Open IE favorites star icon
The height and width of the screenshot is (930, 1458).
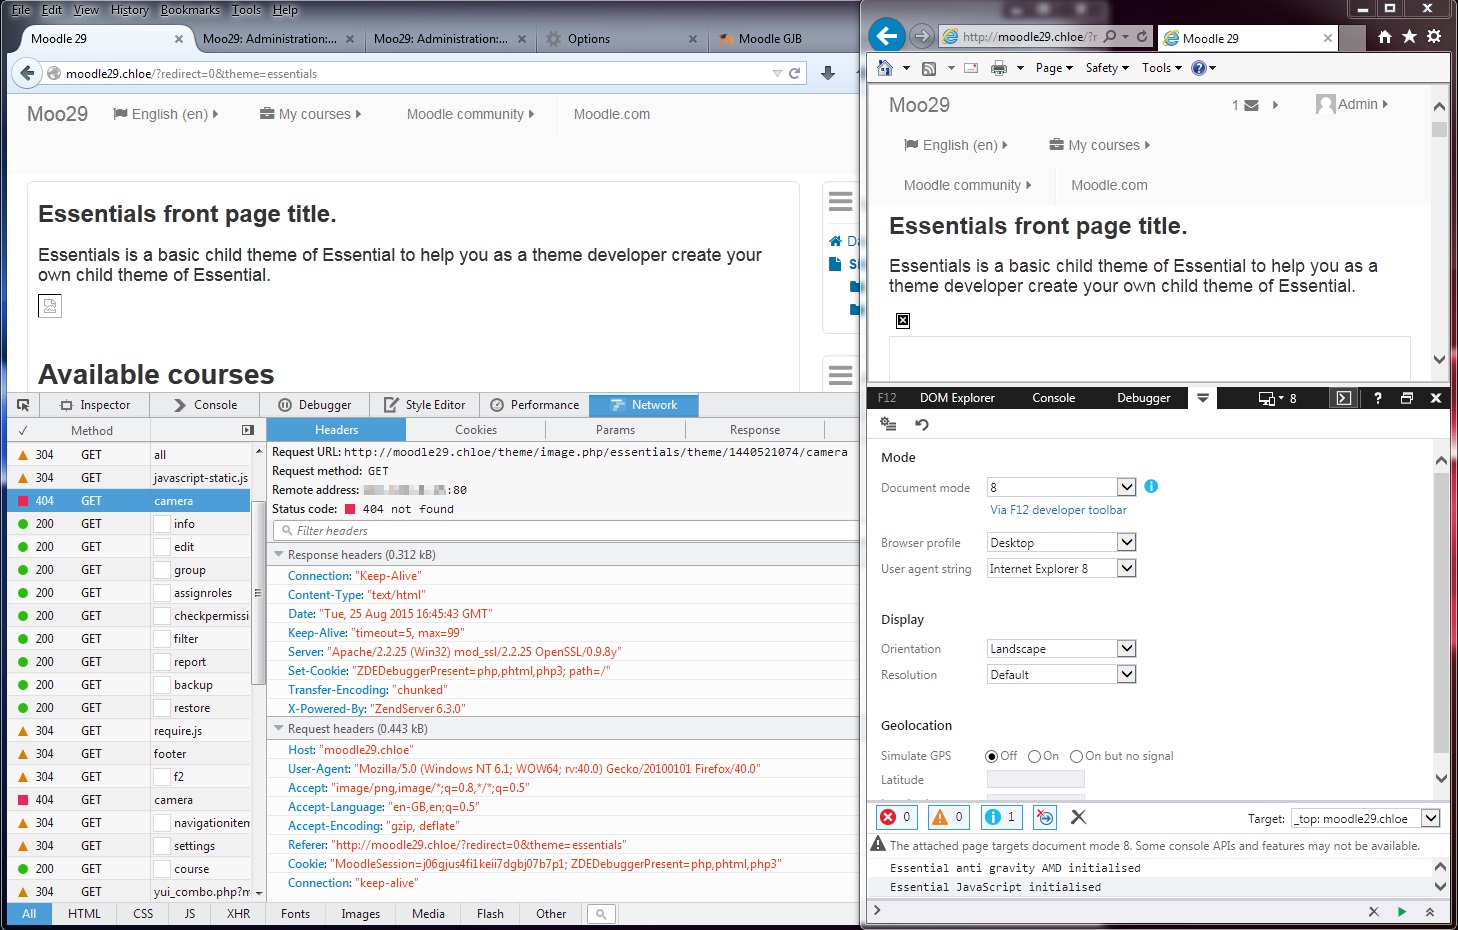[1409, 37]
